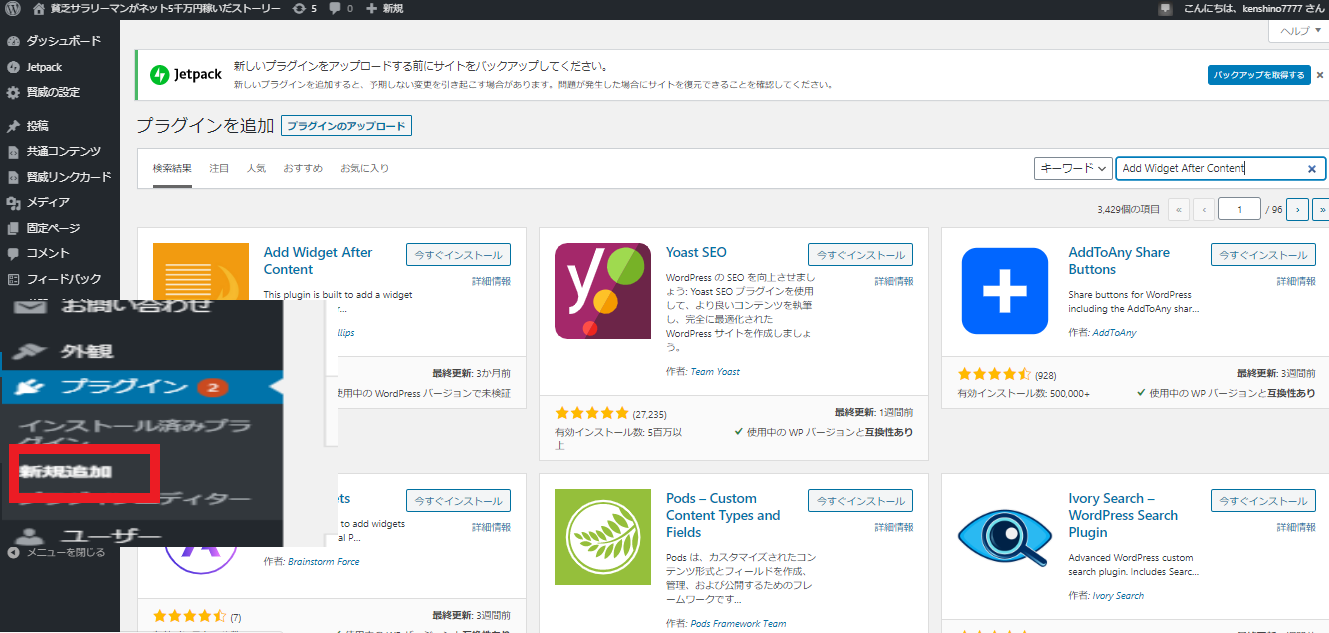Screen dimensions: 1329x633
Task: Click the pin icon beside 投稿
Action: point(13,126)
